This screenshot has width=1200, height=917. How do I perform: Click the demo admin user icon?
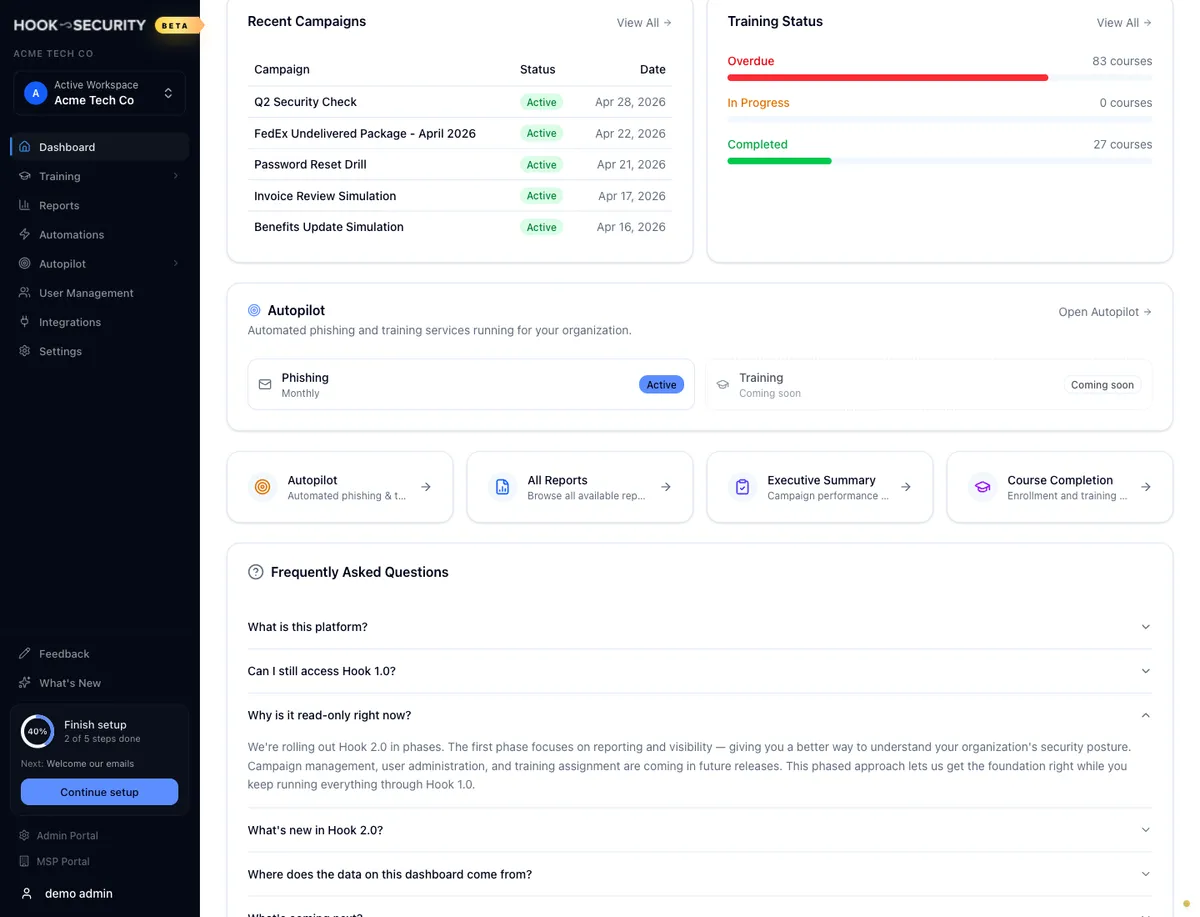[x=27, y=893]
